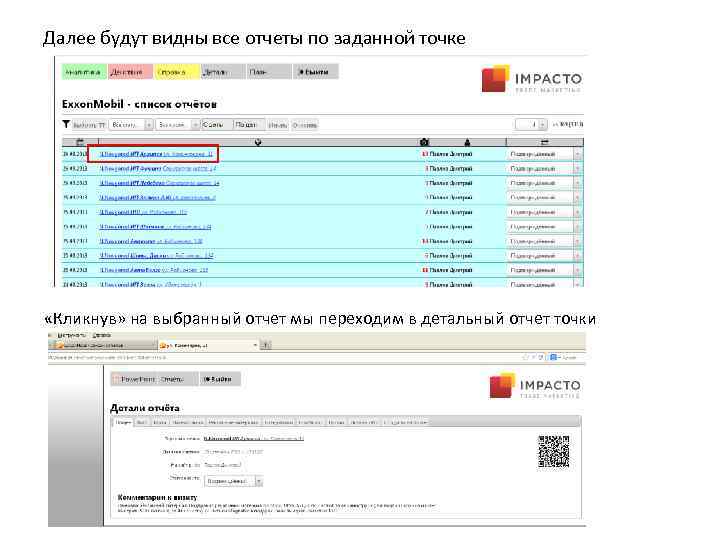Viewport: 720px width, 540px height.
Task: Click the funnel filter icon in report list
Action: [x=66, y=124]
